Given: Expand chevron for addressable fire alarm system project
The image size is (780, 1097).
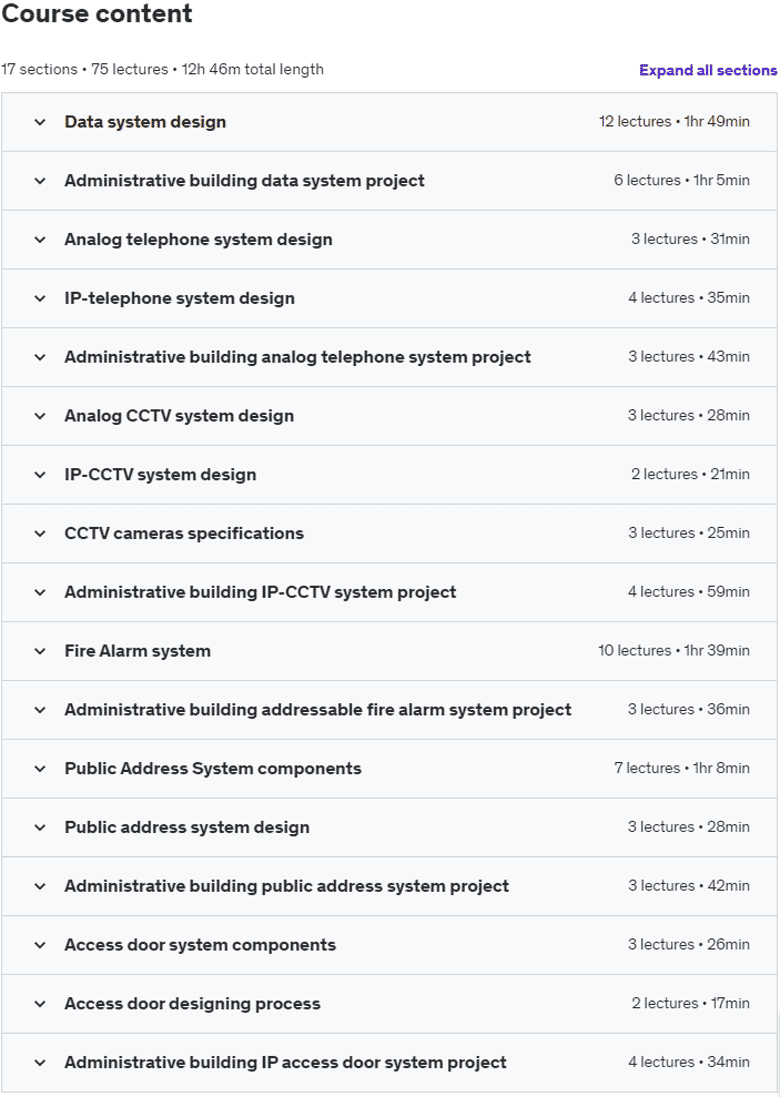Looking at the screenshot, I should 40,709.
